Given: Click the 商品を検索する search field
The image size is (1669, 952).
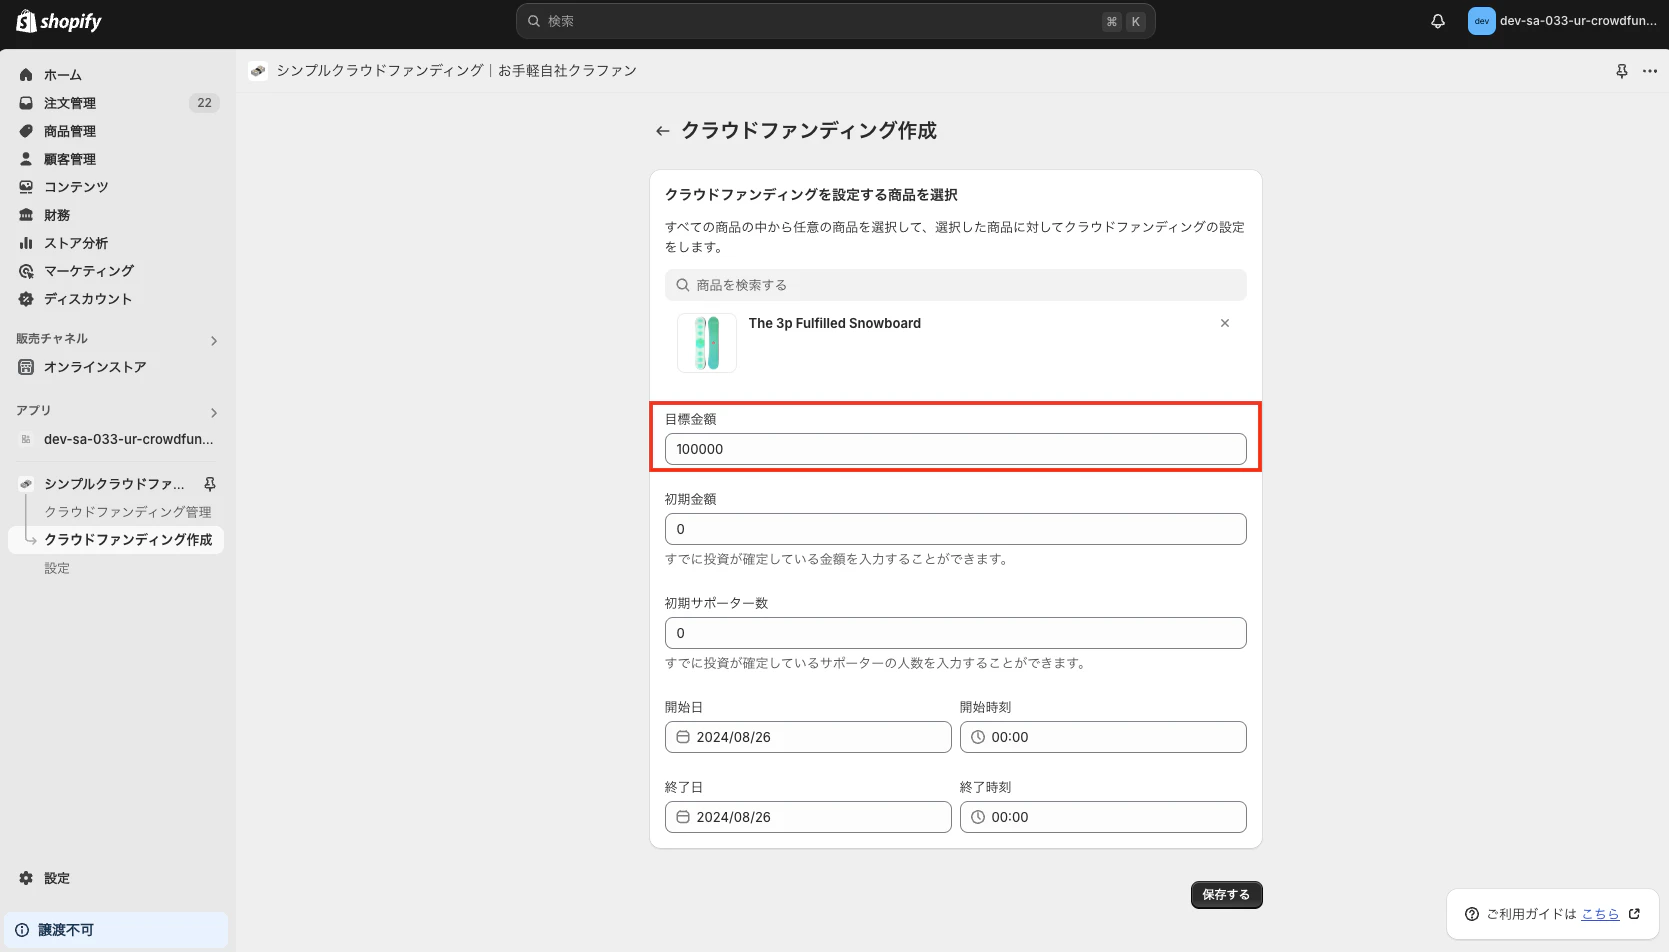Looking at the screenshot, I should pyautogui.click(x=955, y=284).
